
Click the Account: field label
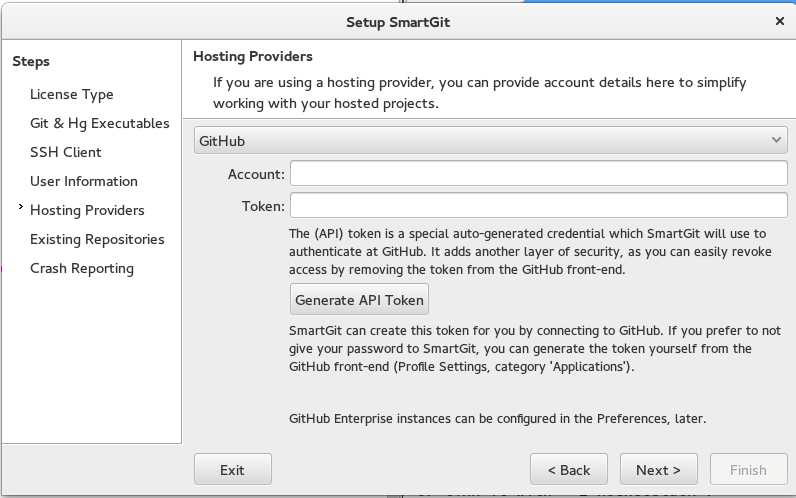pos(256,174)
